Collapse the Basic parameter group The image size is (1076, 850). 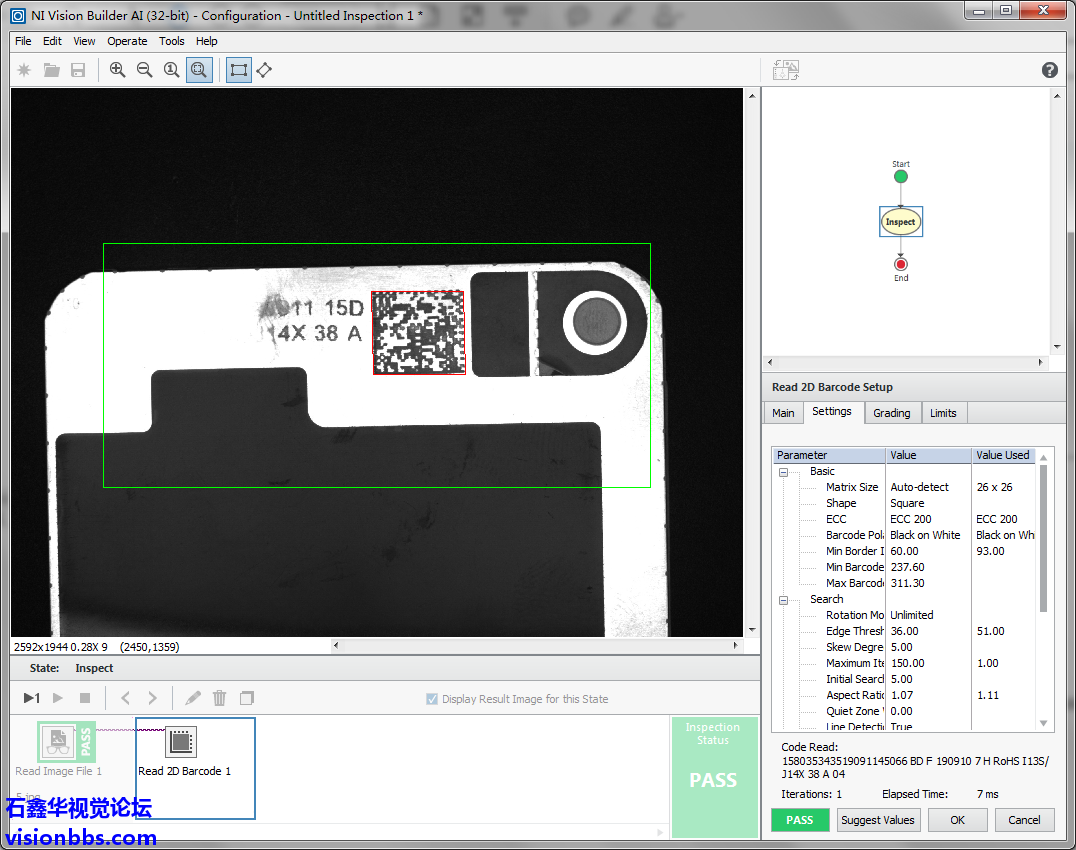[784, 472]
